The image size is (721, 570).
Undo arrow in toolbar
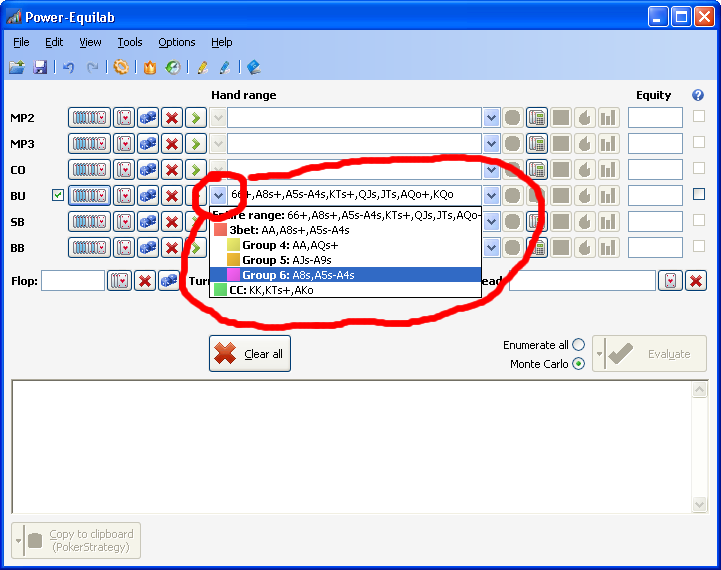click(x=69, y=68)
